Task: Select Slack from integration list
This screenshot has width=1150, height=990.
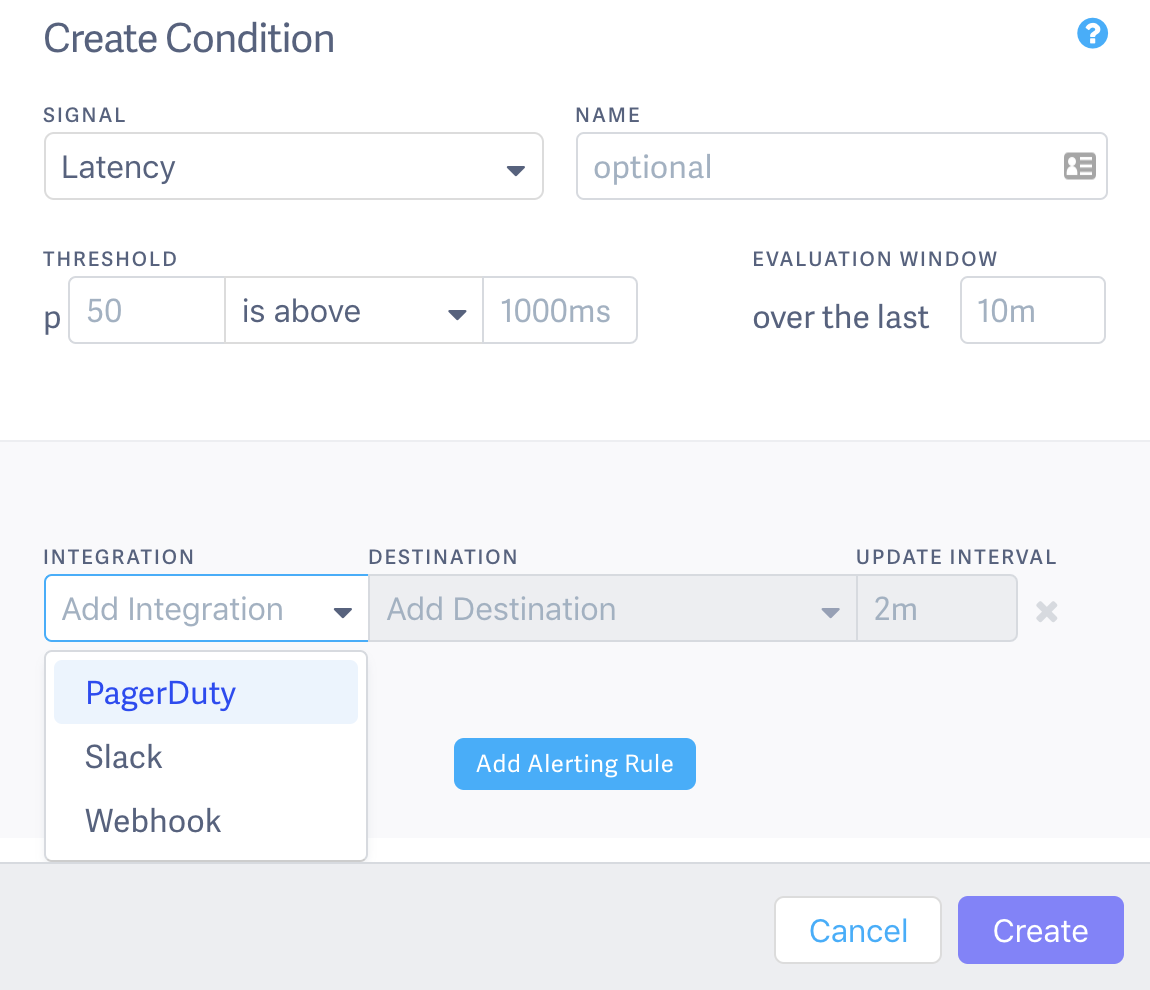Action: click(x=205, y=757)
